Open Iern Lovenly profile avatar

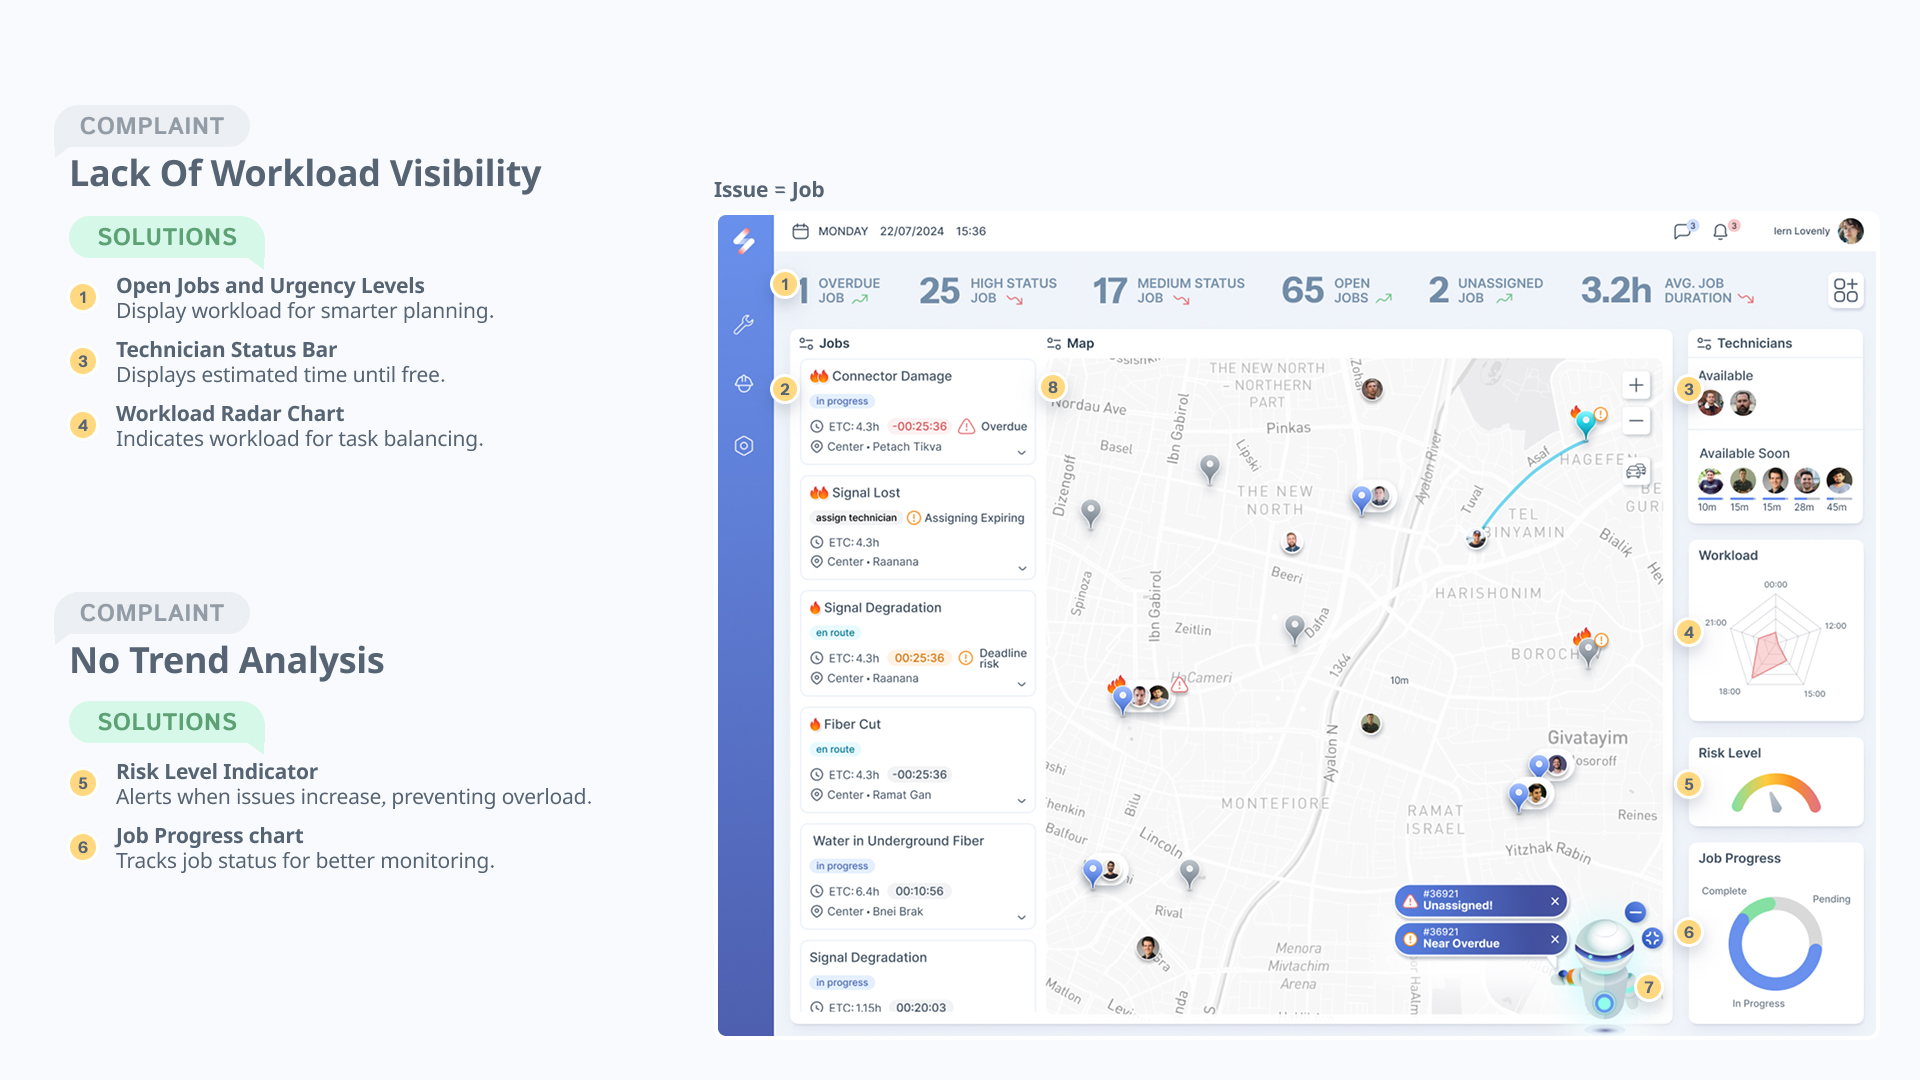pos(1851,231)
